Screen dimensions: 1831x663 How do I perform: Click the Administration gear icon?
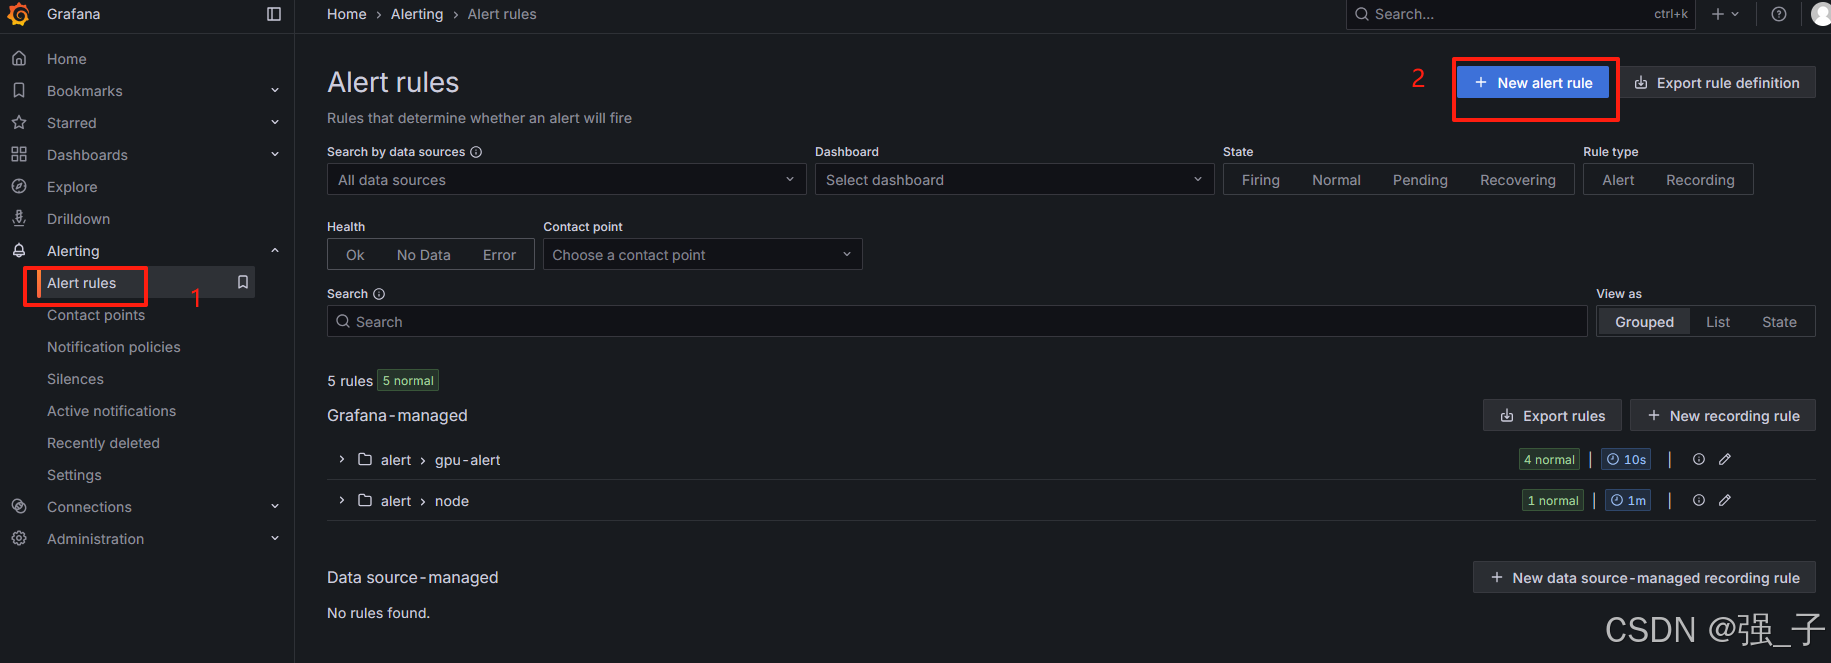click(19, 539)
